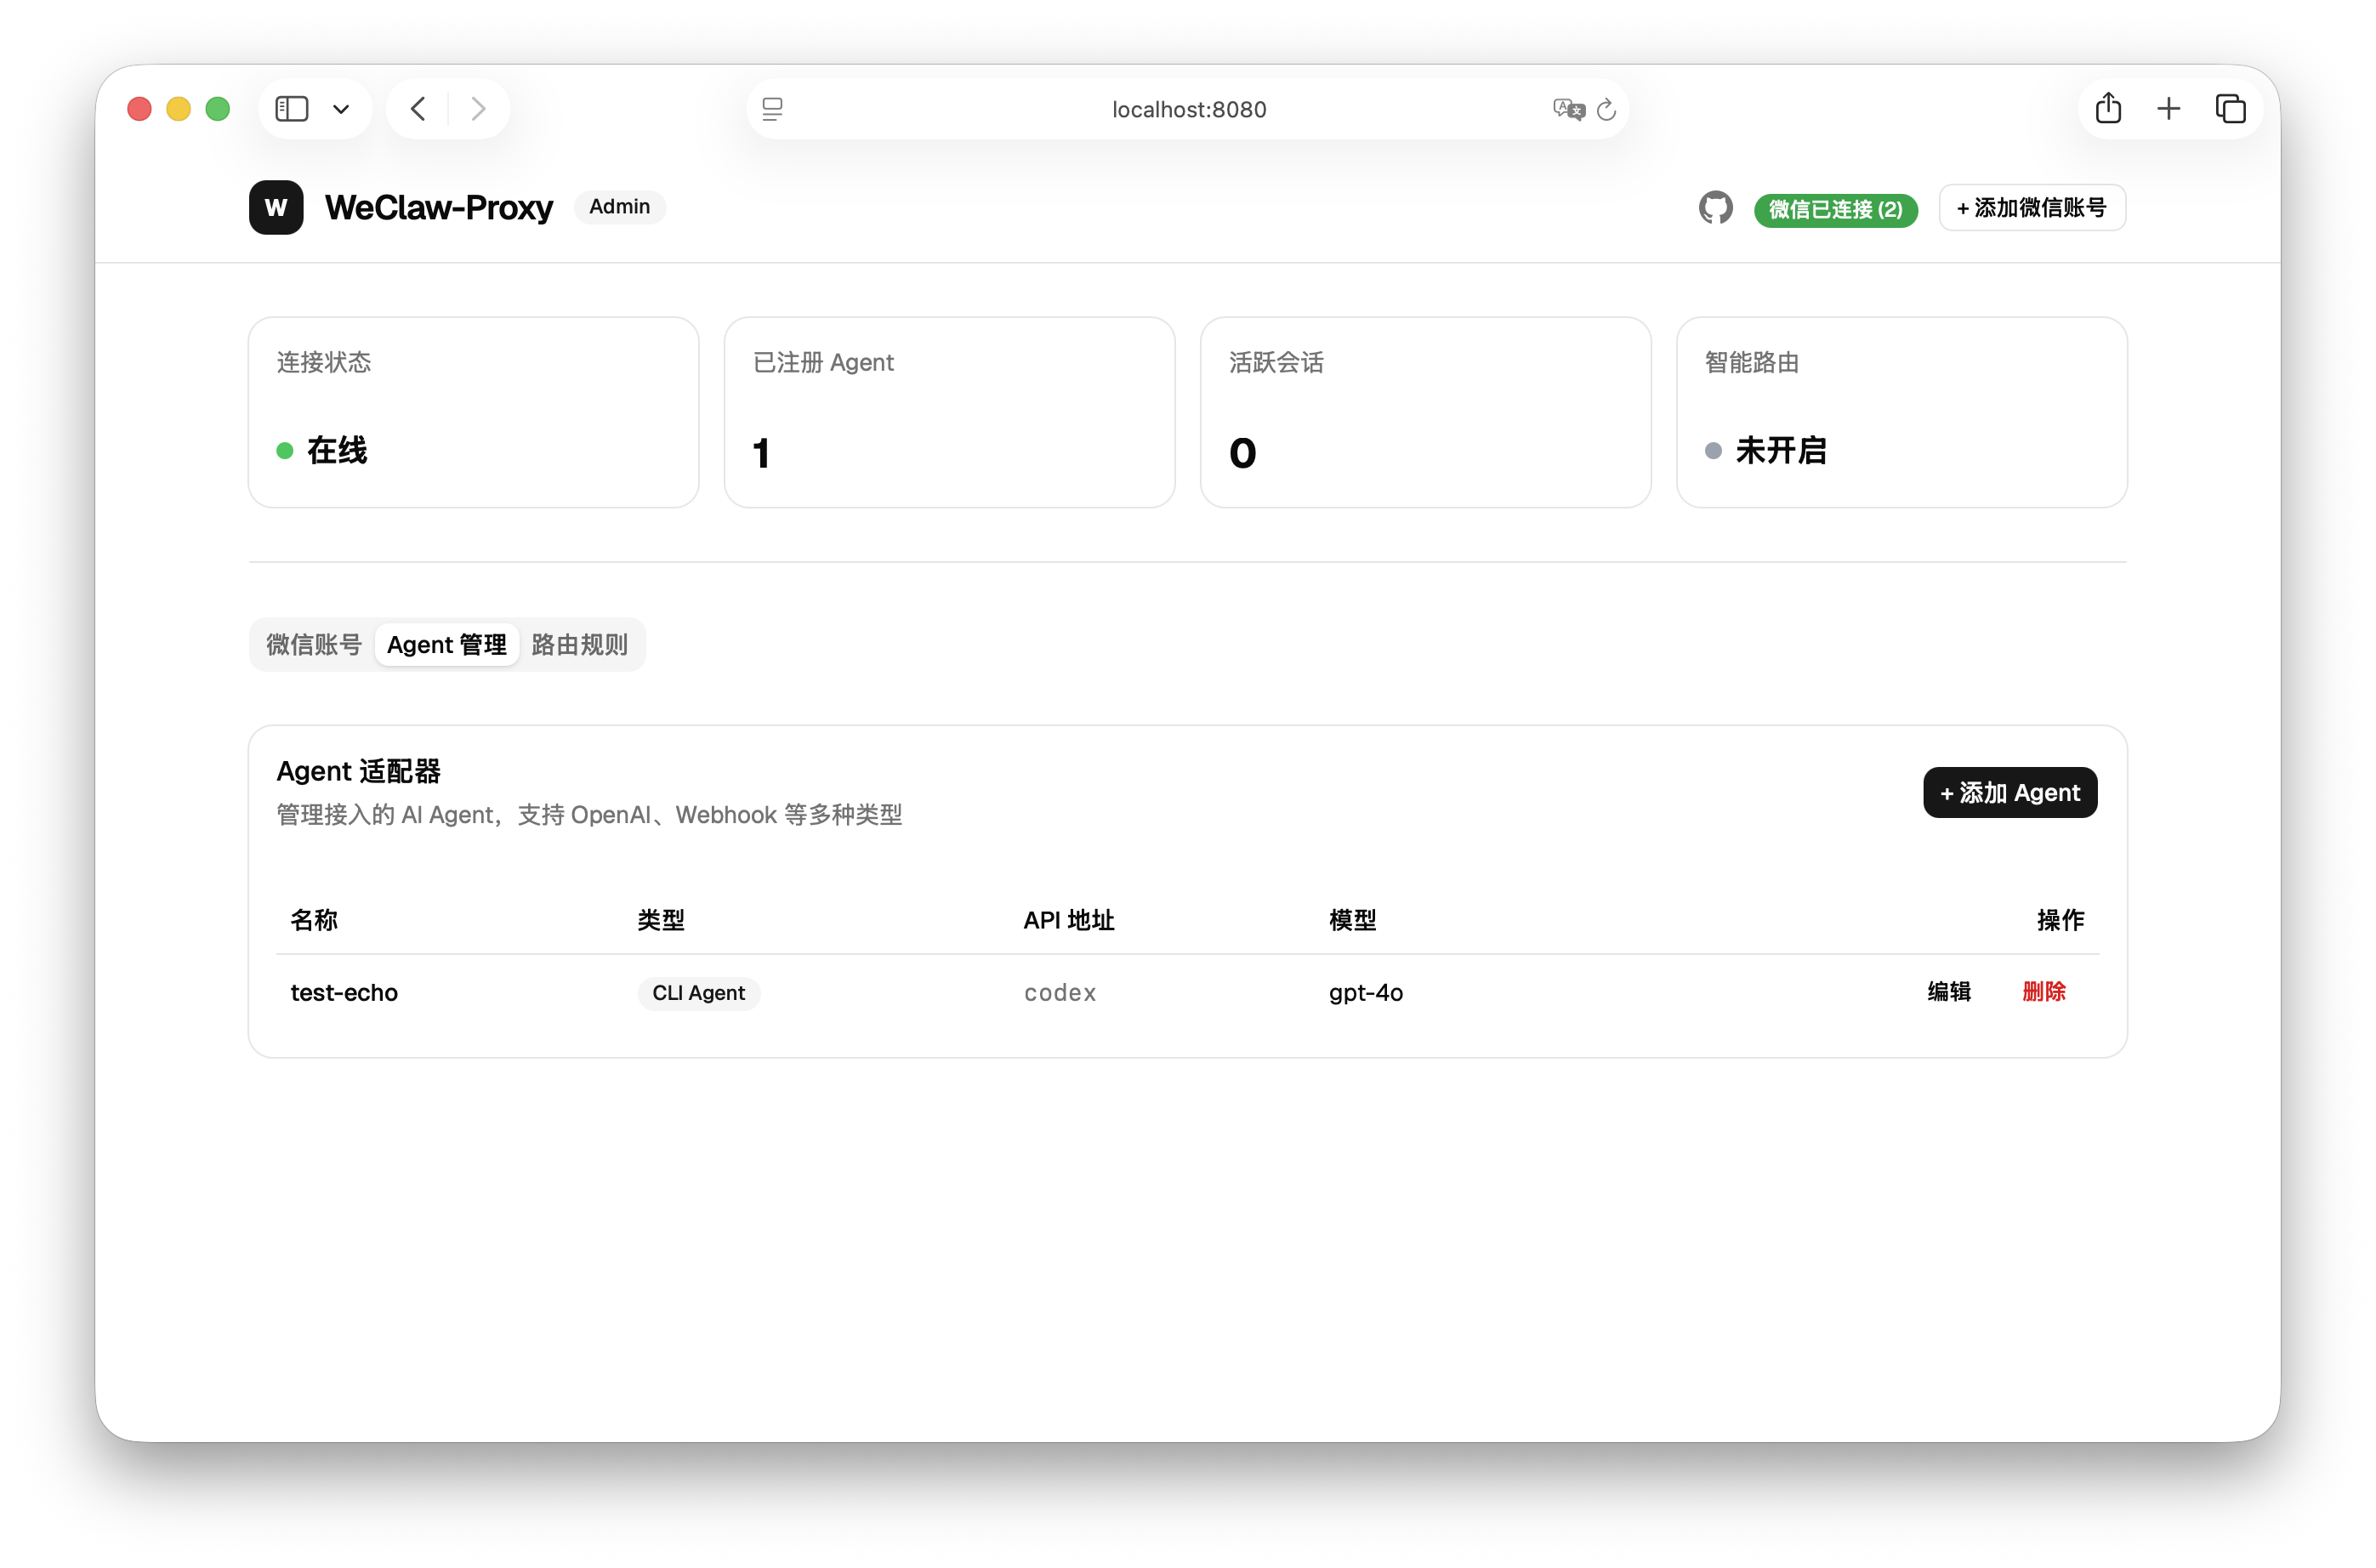Go forward with the forward arrow

[478, 109]
